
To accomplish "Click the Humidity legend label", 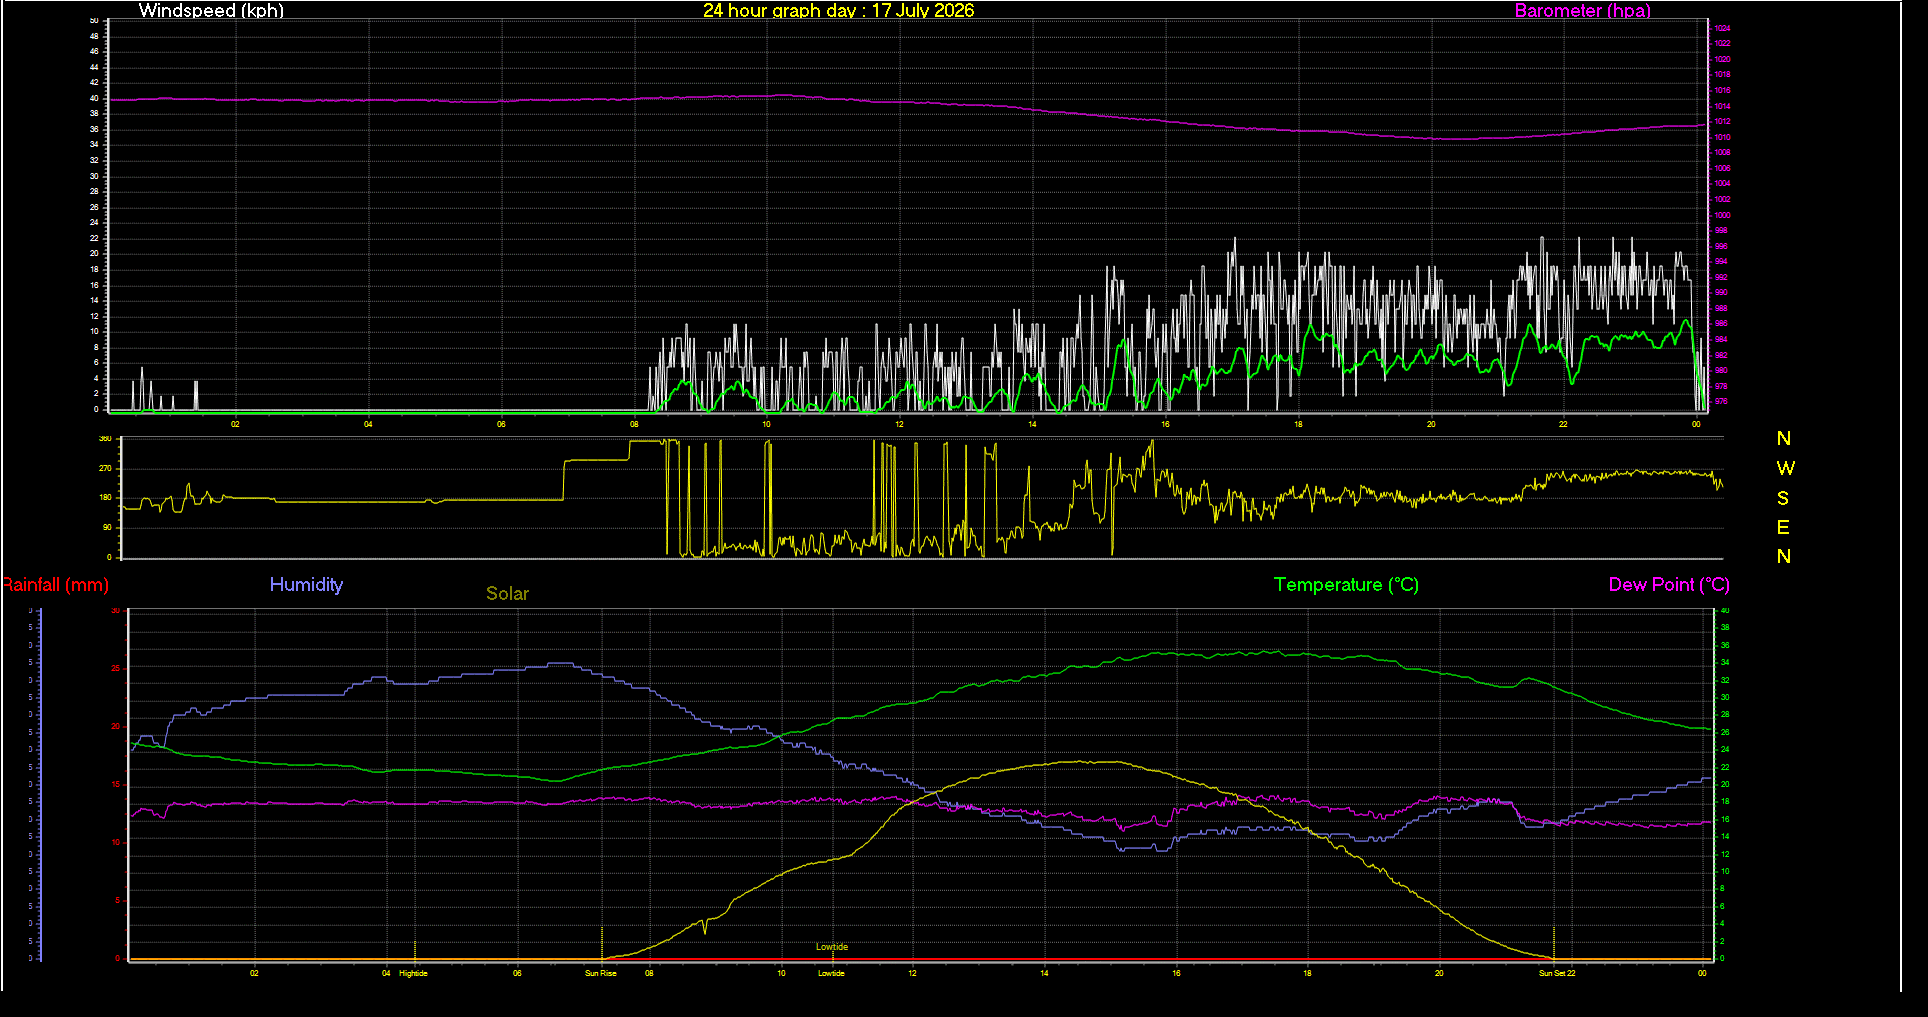I will (x=306, y=585).
